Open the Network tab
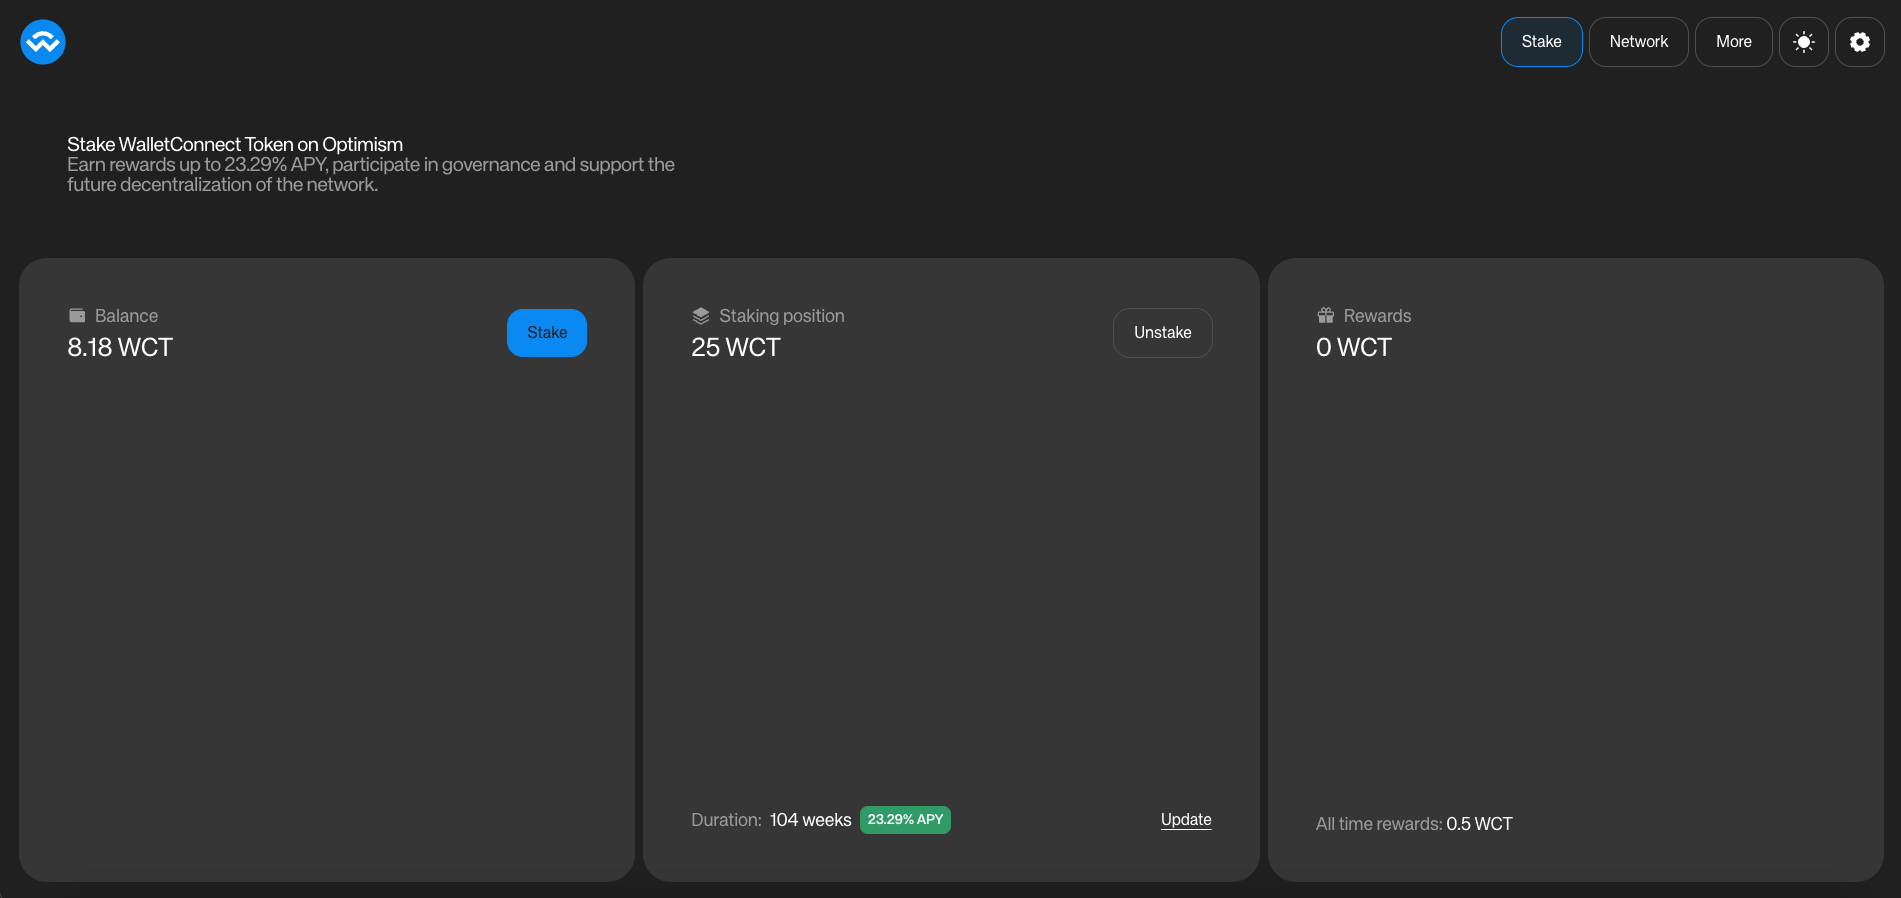Screen dimensions: 1901x898 pos(1638,42)
